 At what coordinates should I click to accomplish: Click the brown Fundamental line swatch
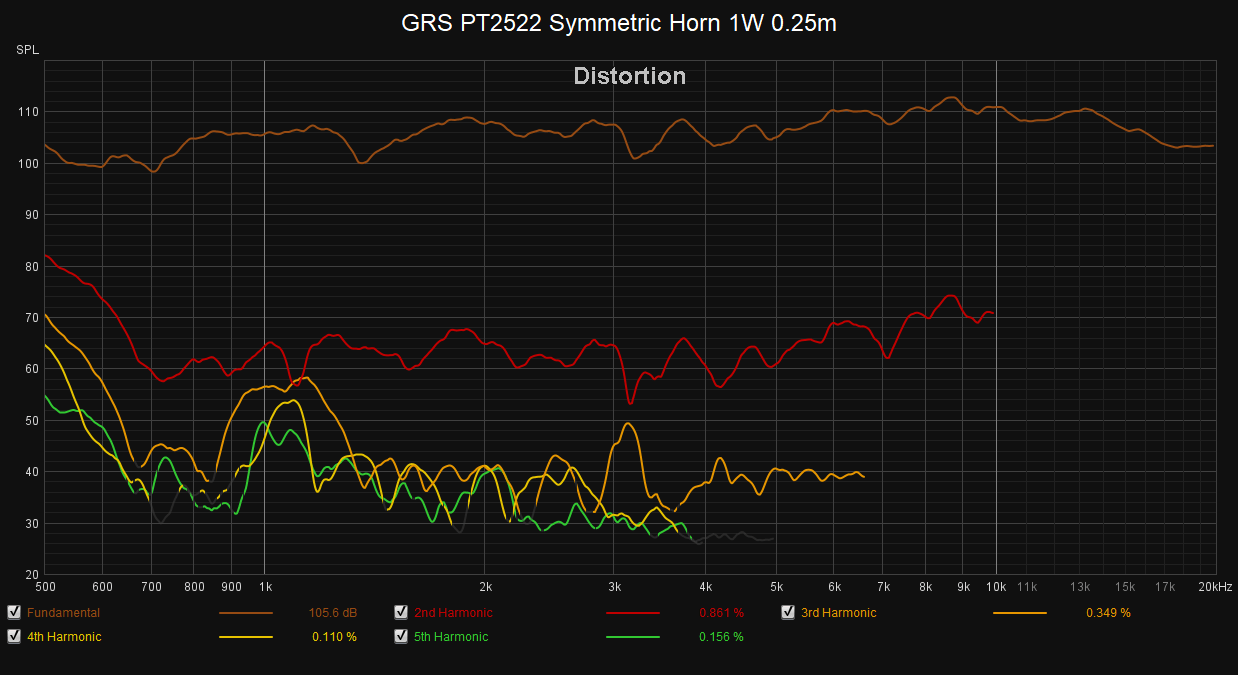pyautogui.click(x=246, y=613)
